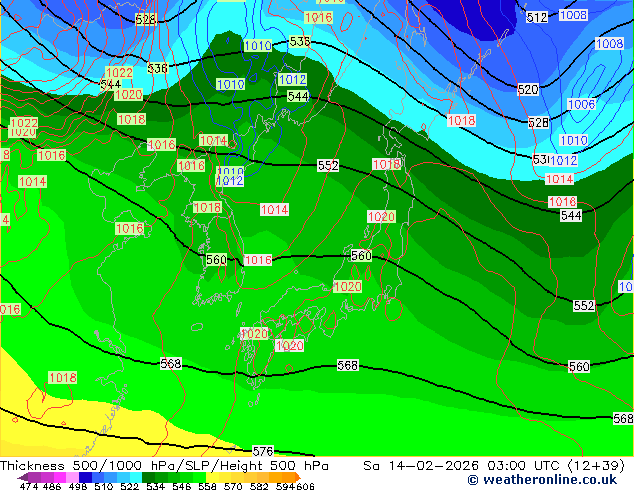The image size is (634, 490).
Task: Click the purple arrow at legend's left end
Action: pyautogui.click(x=23, y=477)
